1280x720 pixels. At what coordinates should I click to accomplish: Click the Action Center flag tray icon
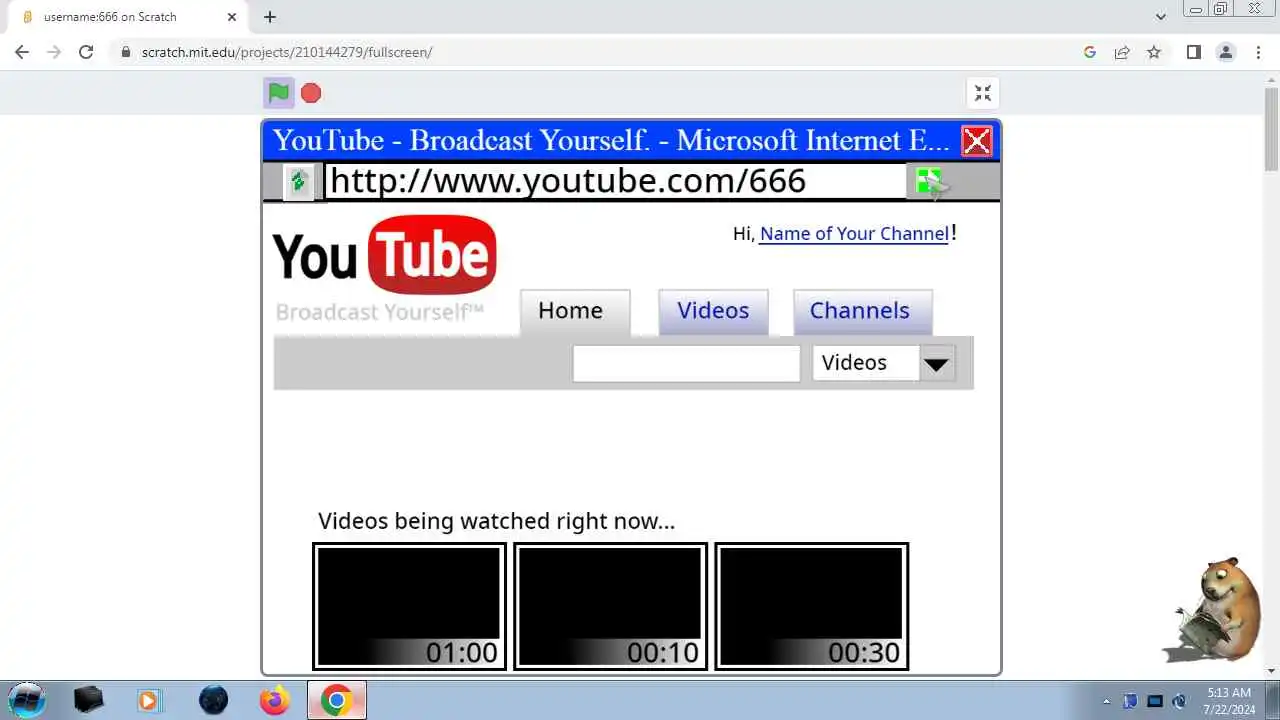[x=1131, y=701]
